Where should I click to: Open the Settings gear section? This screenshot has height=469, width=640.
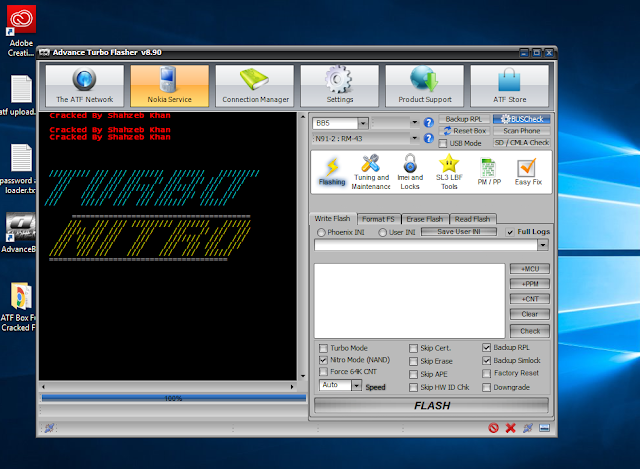[x=340, y=86]
